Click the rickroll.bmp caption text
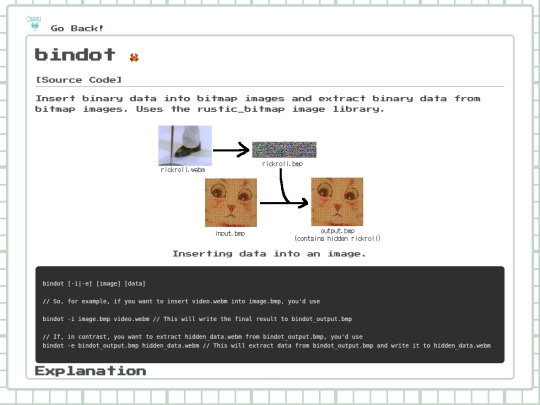 click(x=282, y=164)
